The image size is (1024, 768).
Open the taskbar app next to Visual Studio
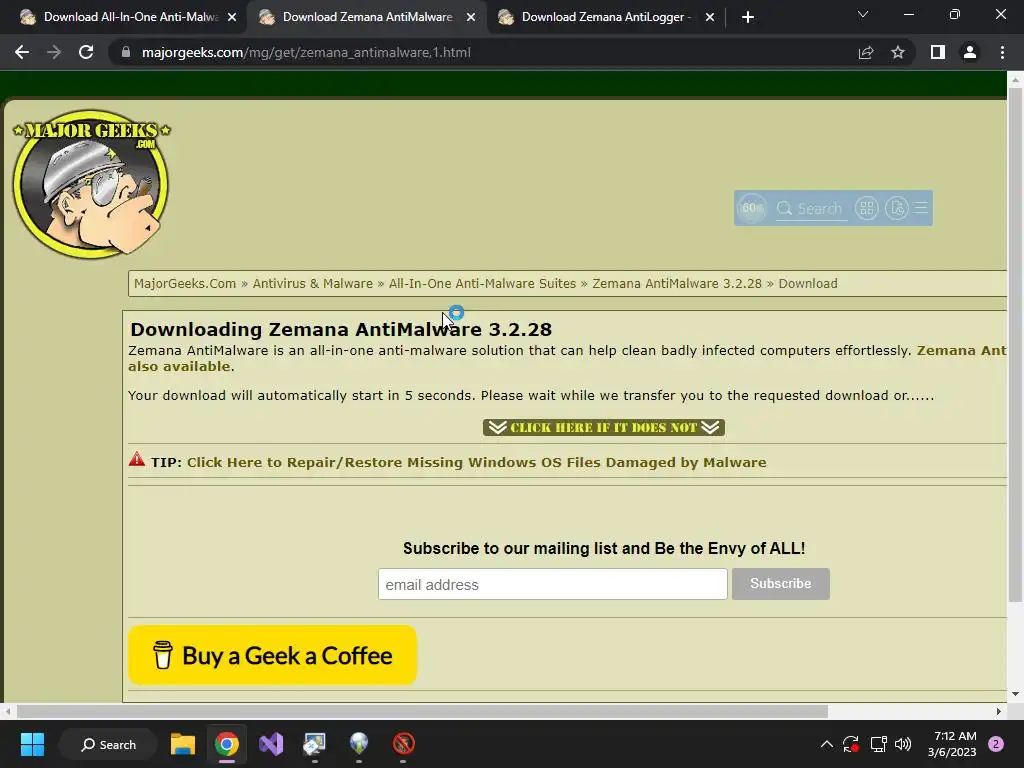315,744
